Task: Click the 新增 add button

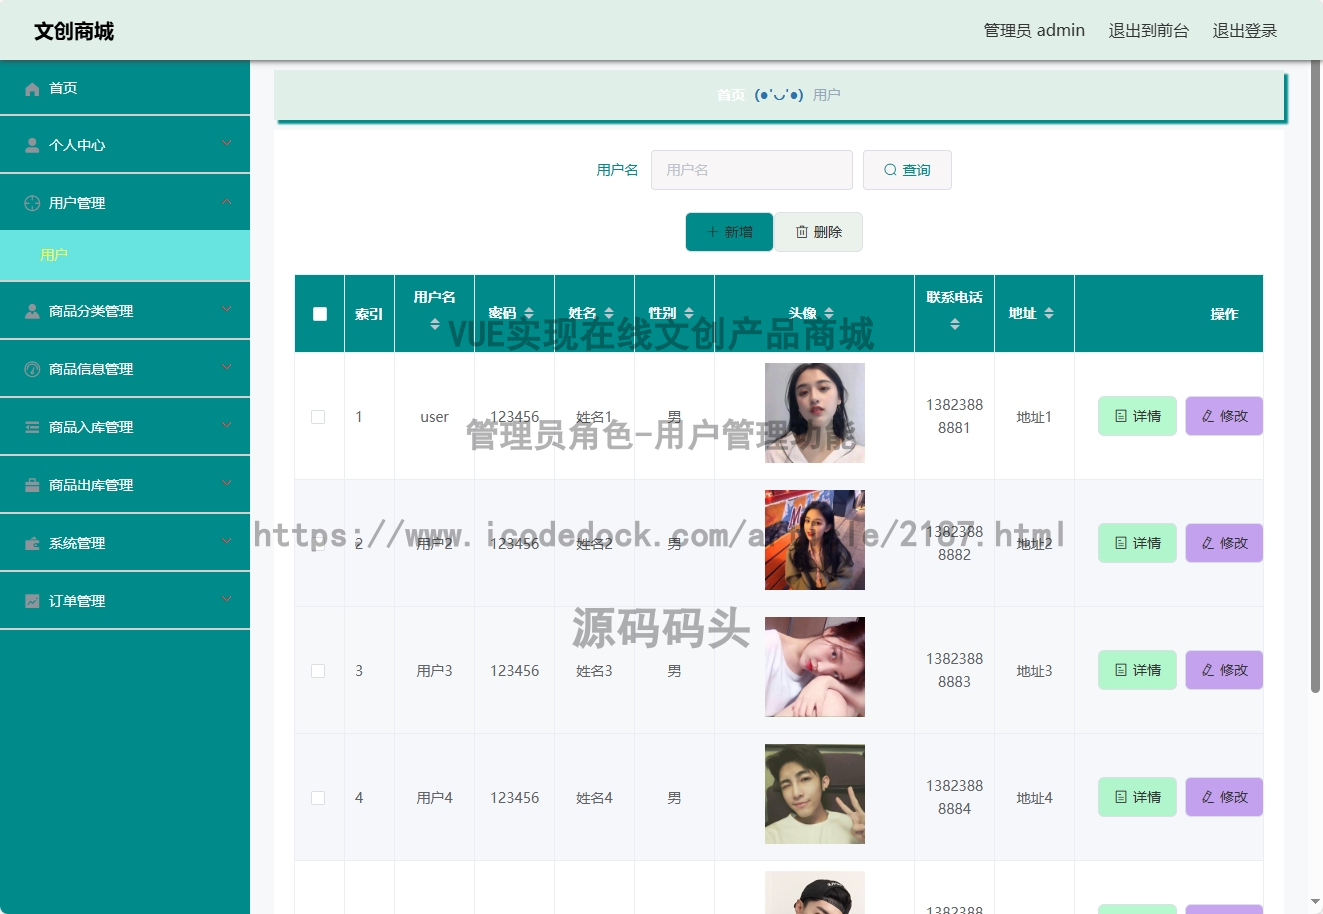Action: point(729,232)
